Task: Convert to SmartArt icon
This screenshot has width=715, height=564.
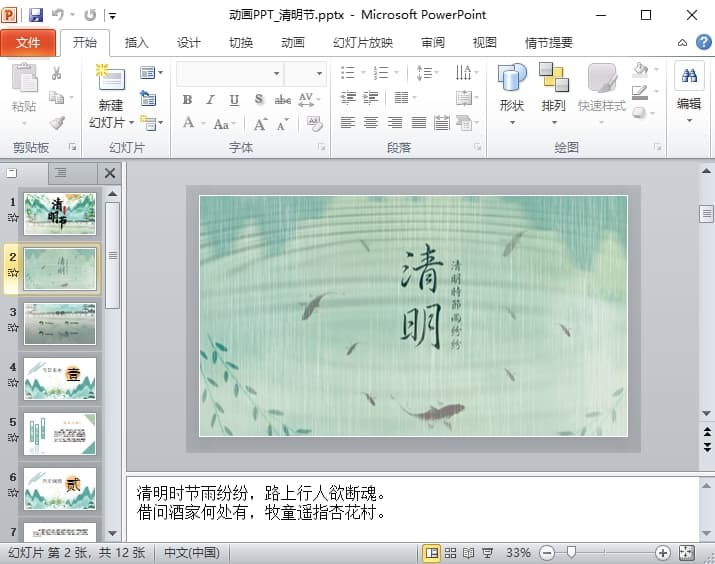Action: pos(466,123)
